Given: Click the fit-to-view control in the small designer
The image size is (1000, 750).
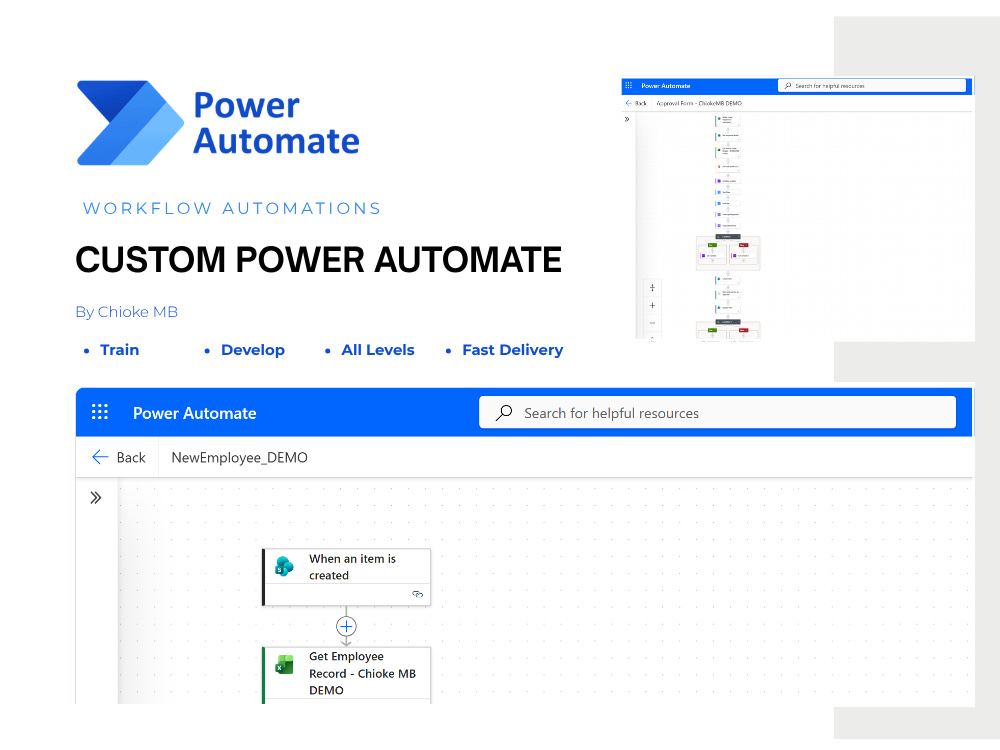Looking at the screenshot, I should coord(652,288).
